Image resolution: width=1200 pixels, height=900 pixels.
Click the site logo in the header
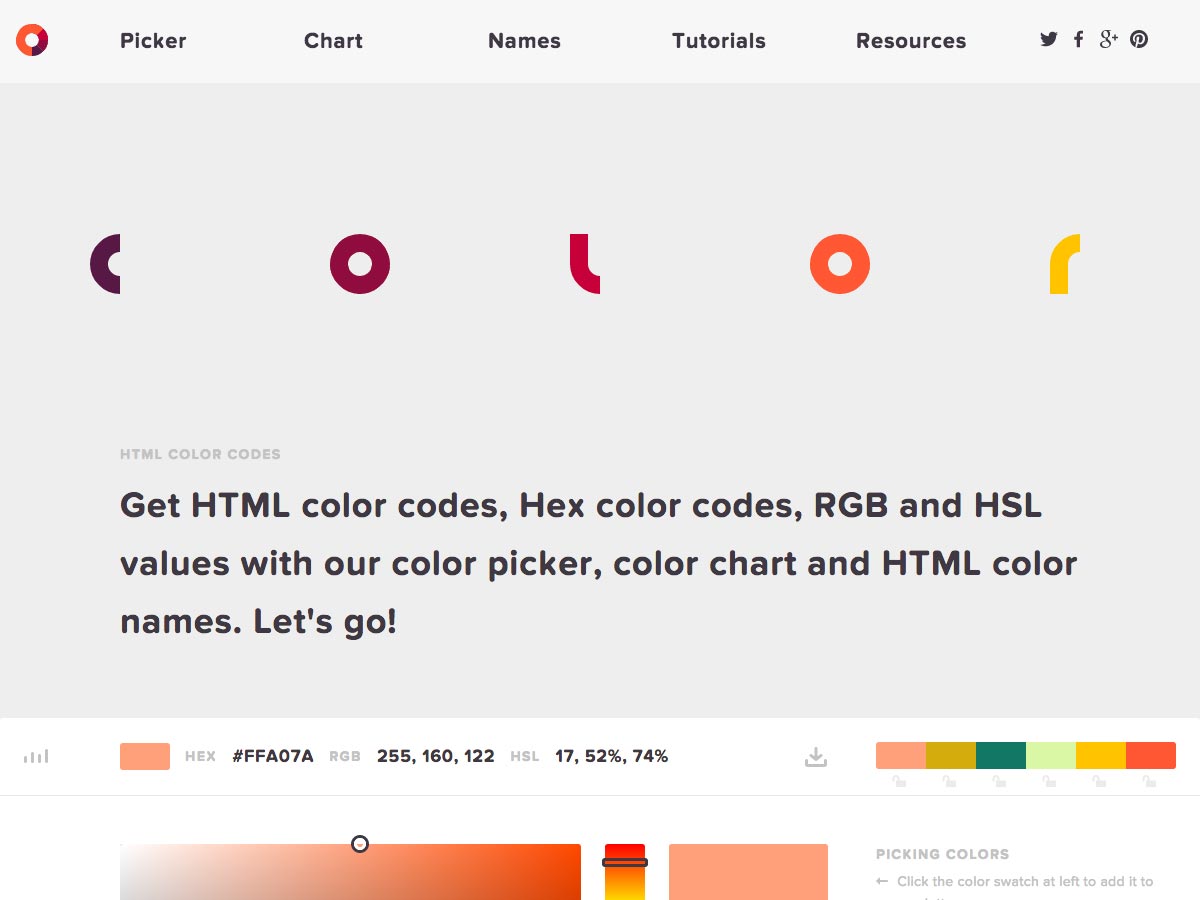32,40
